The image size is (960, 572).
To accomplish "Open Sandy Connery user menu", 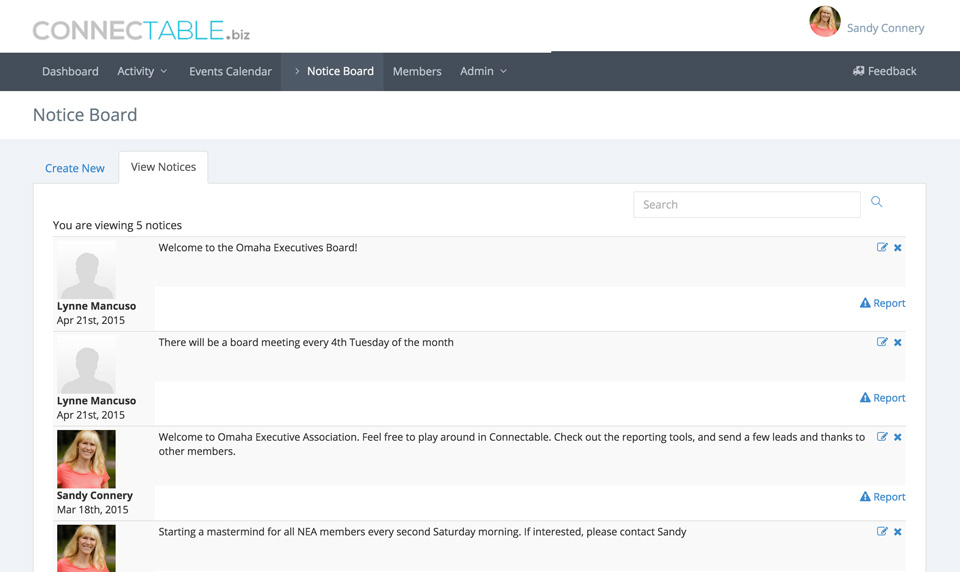I will pos(867,26).
